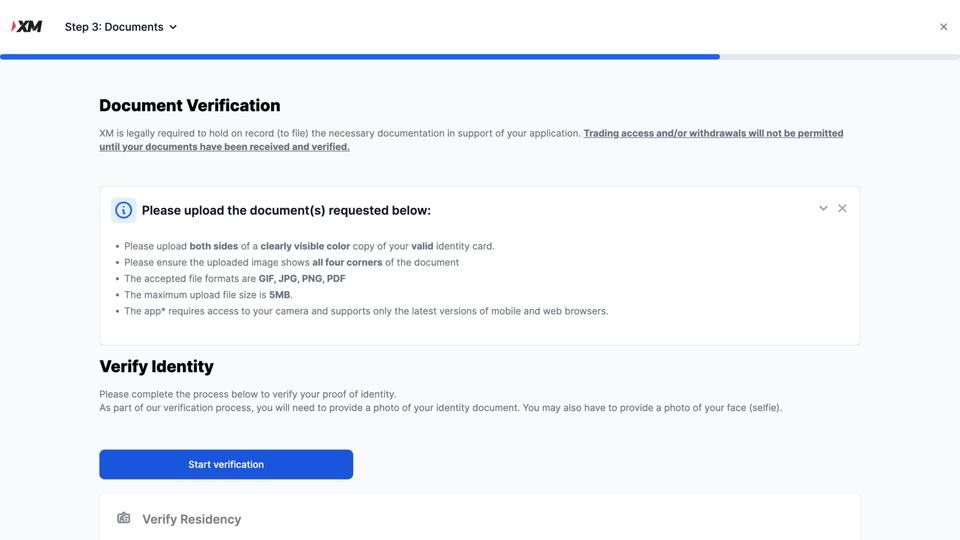960x540 pixels.
Task: Expand the Verify Residency section title
Action: [x=191, y=519]
